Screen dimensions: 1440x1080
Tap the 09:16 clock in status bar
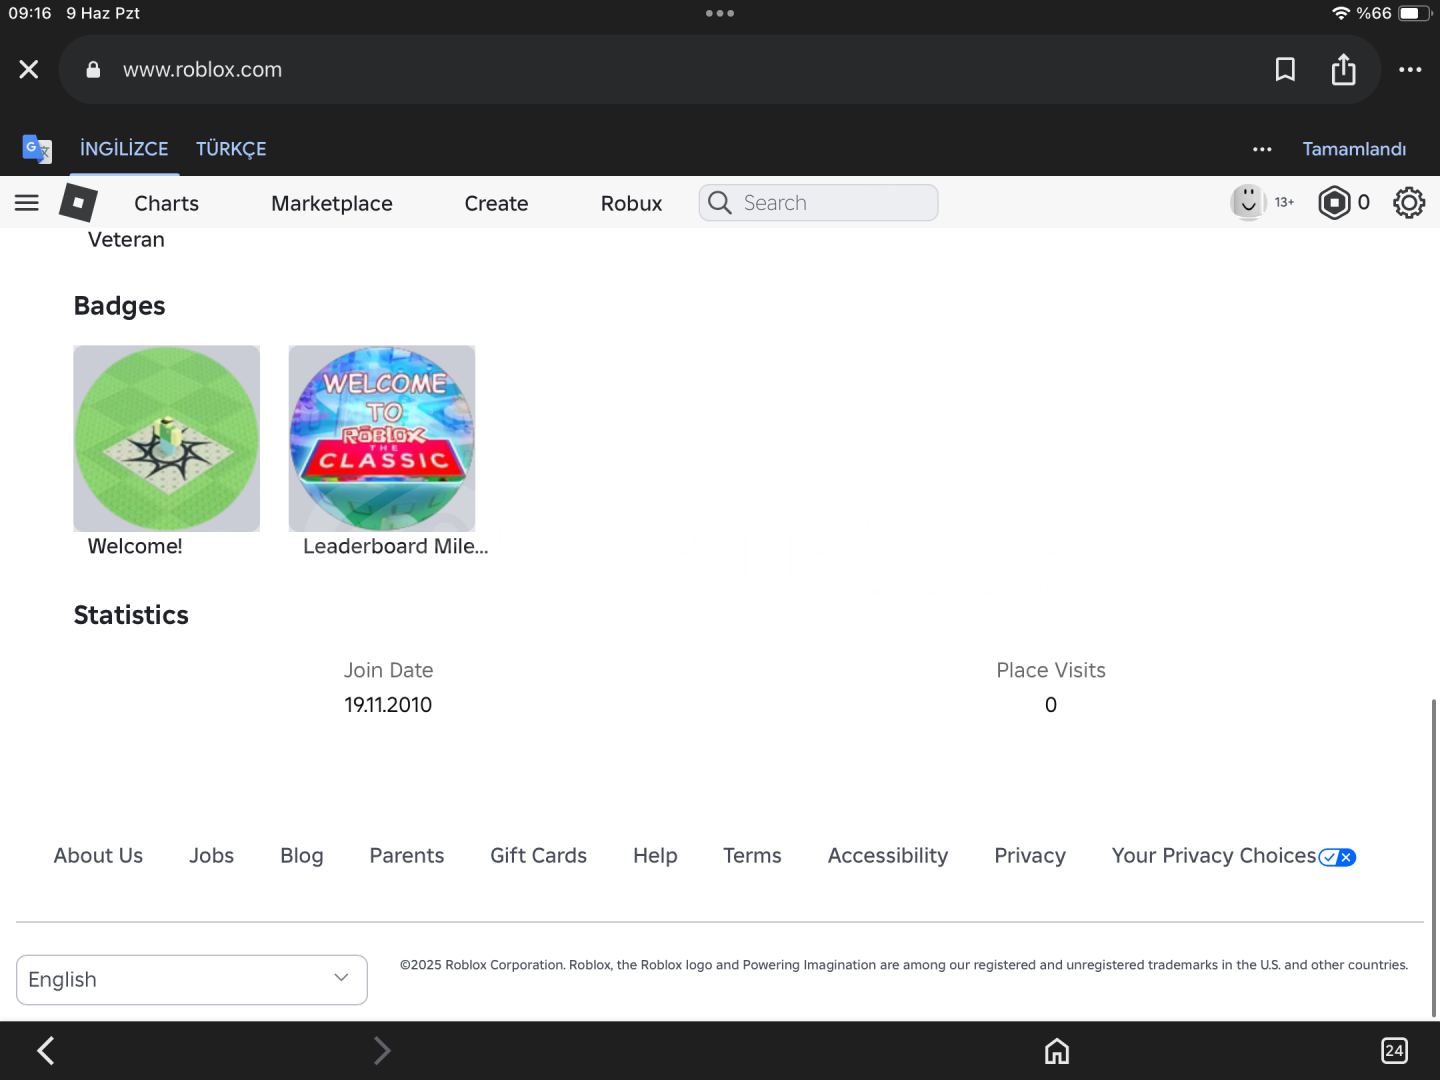coord(30,13)
